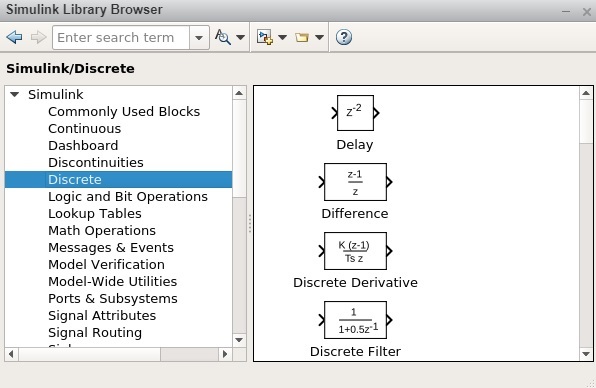Open the Signal Routing library

pyautogui.click(x=95, y=333)
